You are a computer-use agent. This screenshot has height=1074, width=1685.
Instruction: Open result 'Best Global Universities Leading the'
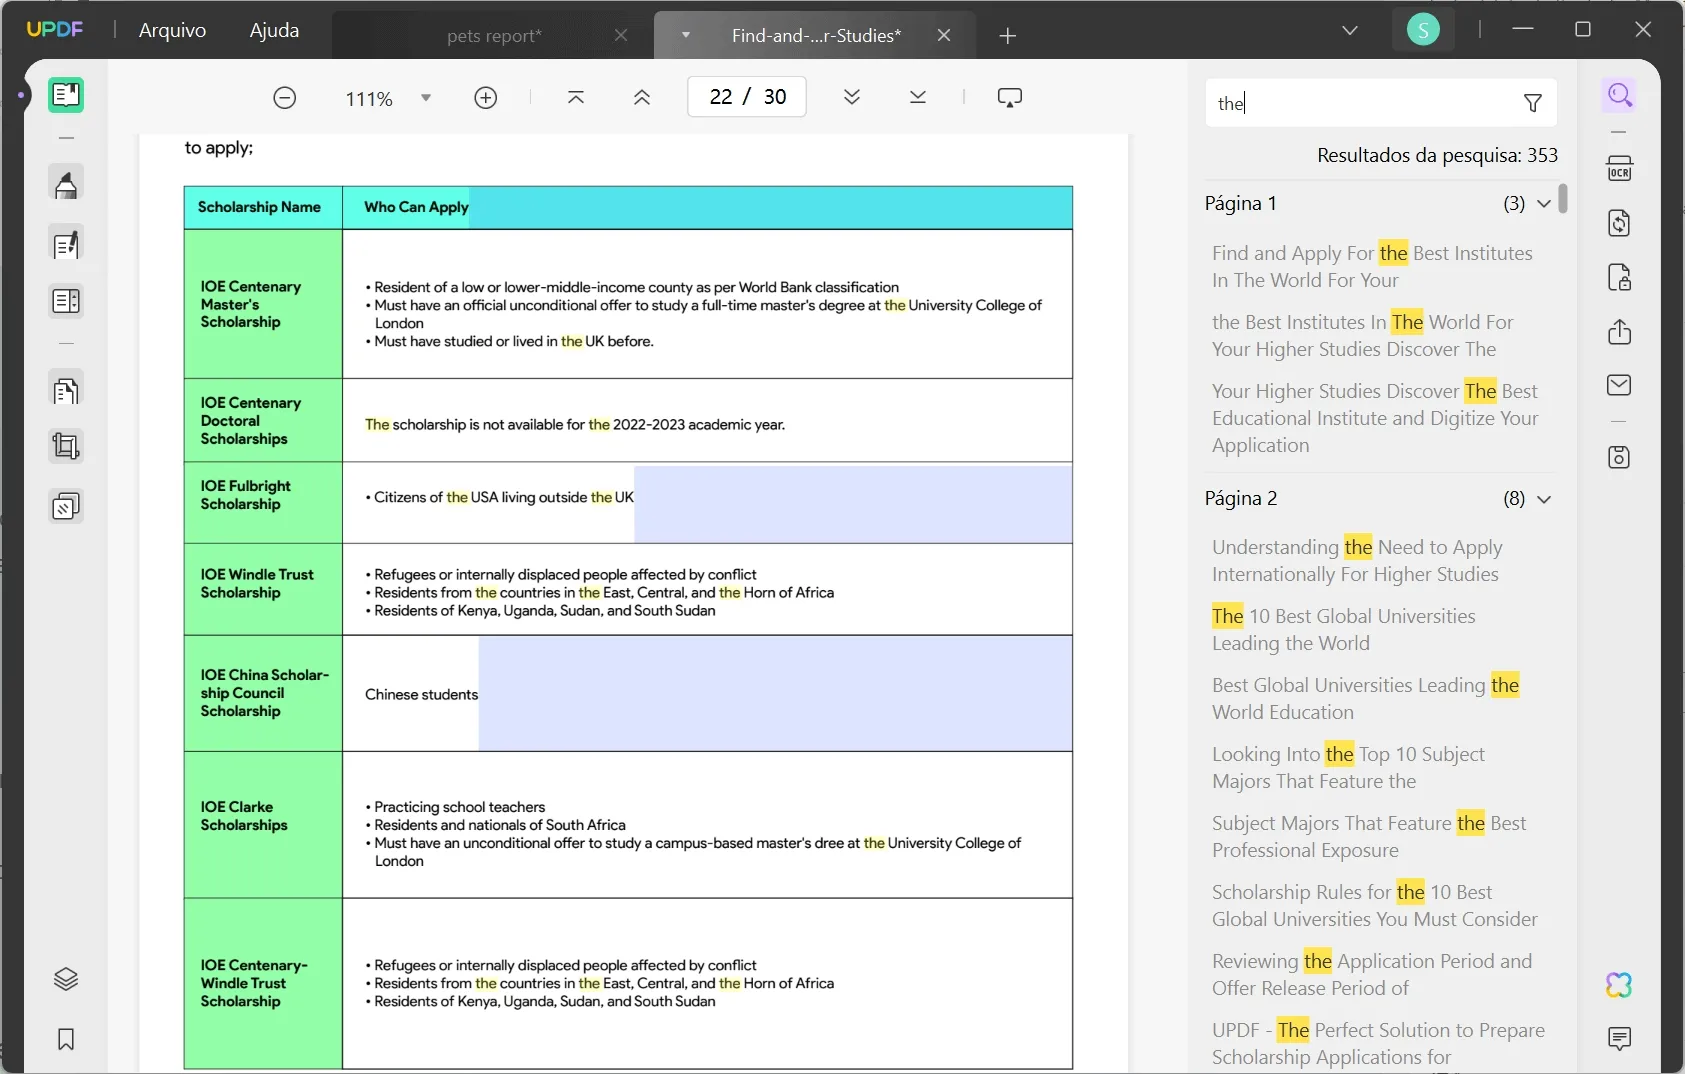click(x=1365, y=699)
